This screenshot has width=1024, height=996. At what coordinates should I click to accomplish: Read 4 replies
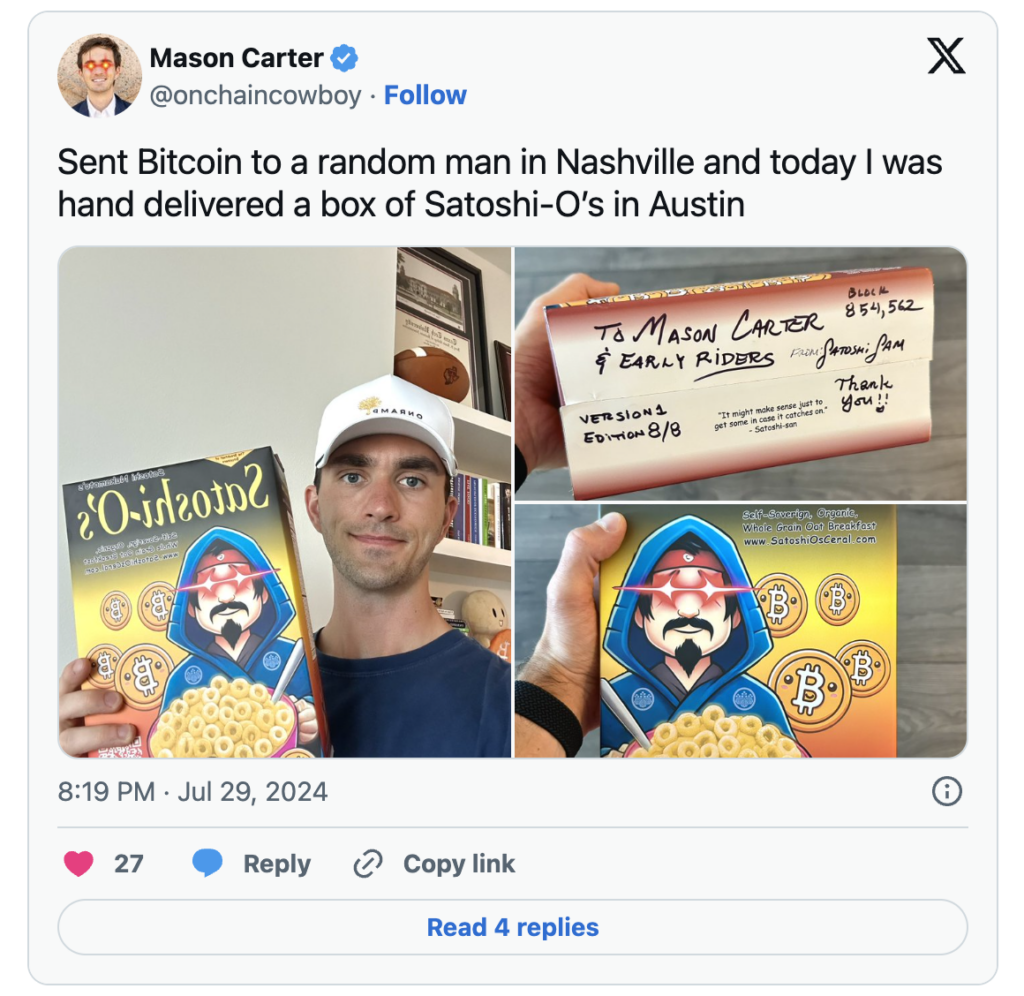(x=513, y=927)
